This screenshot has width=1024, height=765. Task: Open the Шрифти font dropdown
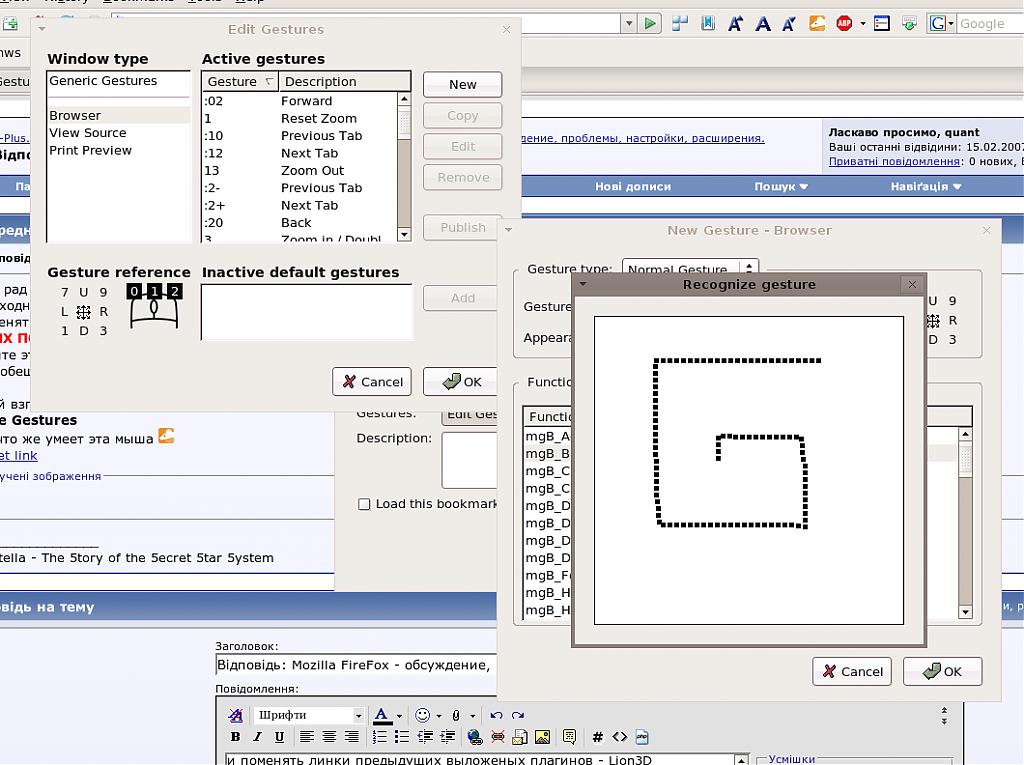(309, 715)
